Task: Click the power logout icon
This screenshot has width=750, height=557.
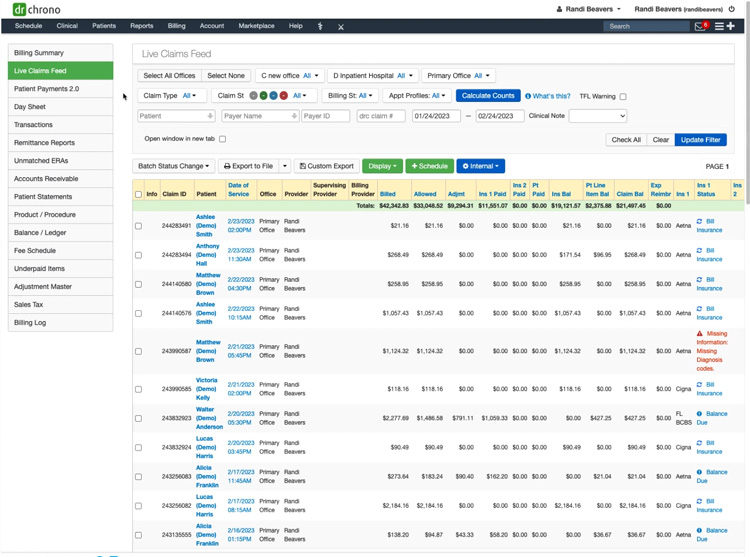Action: pos(731,9)
